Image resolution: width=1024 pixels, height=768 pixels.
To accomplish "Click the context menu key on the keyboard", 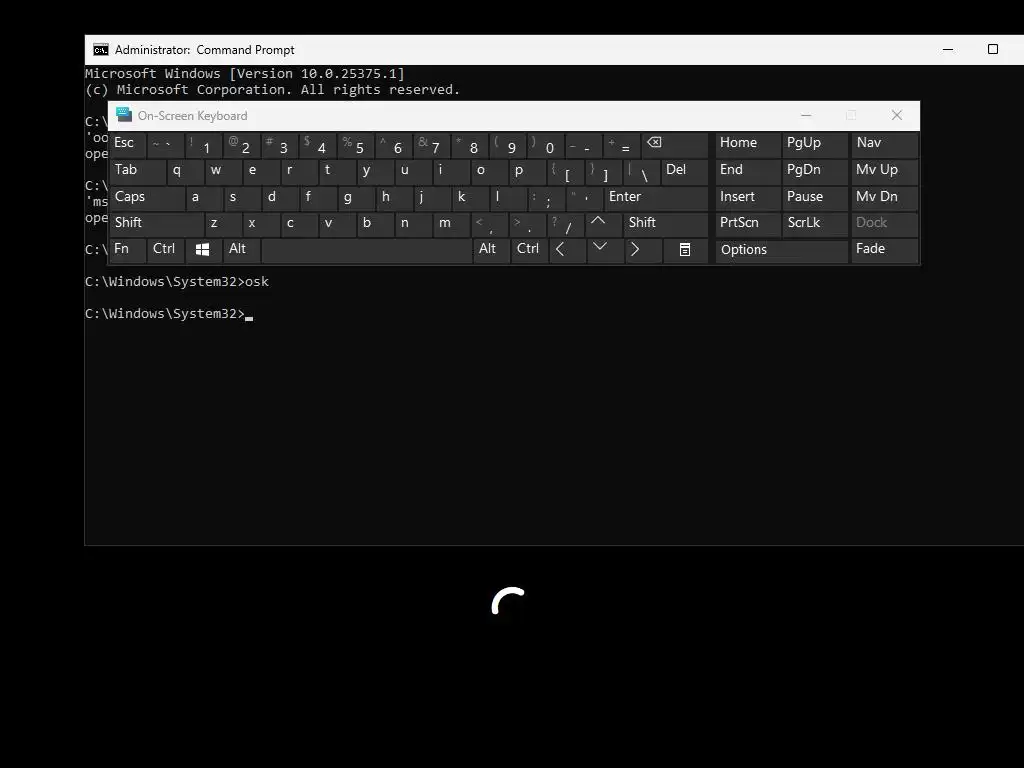I will pos(685,250).
